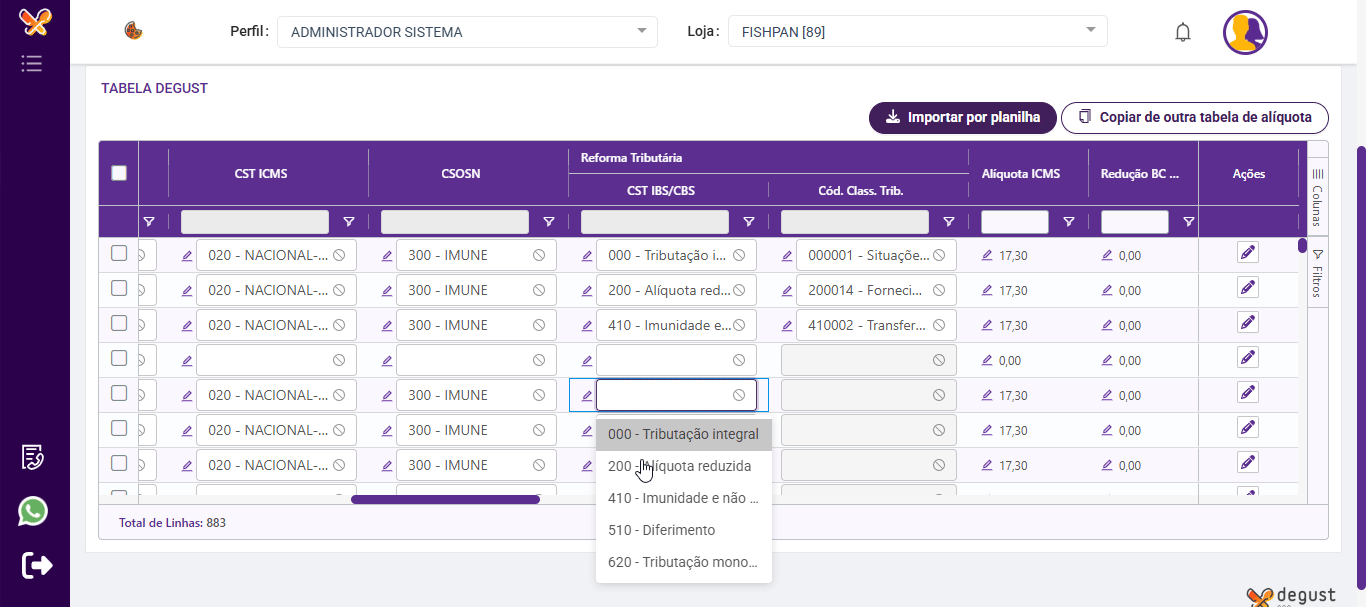Click the edit pencil action in first row
This screenshot has width=1366, height=607.
(x=1247, y=253)
